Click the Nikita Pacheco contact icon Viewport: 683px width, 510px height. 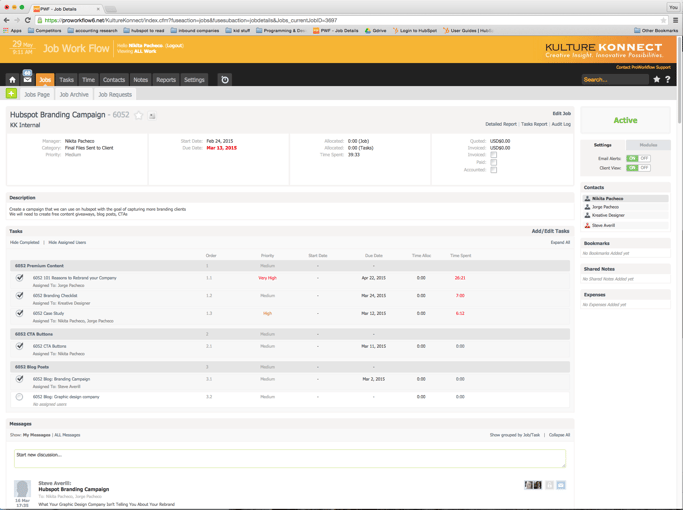[x=587, y=199]
